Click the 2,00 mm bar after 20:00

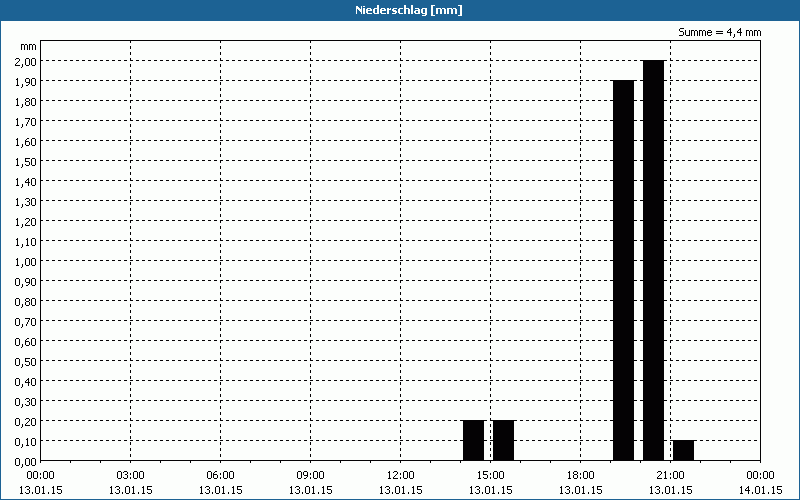pyautogui.click(x=654, y=261)
